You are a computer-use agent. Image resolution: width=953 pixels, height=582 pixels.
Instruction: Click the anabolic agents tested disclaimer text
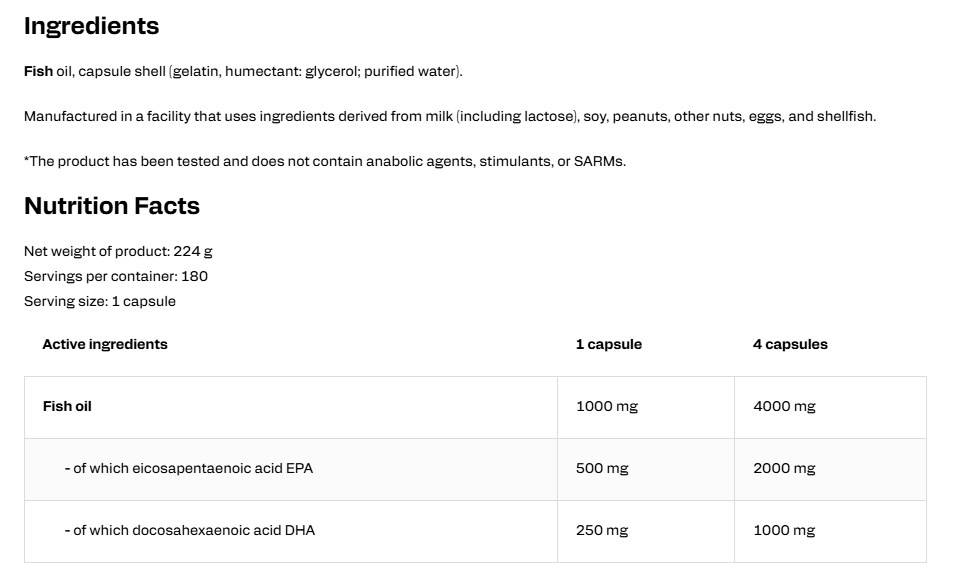pos(325,161)
